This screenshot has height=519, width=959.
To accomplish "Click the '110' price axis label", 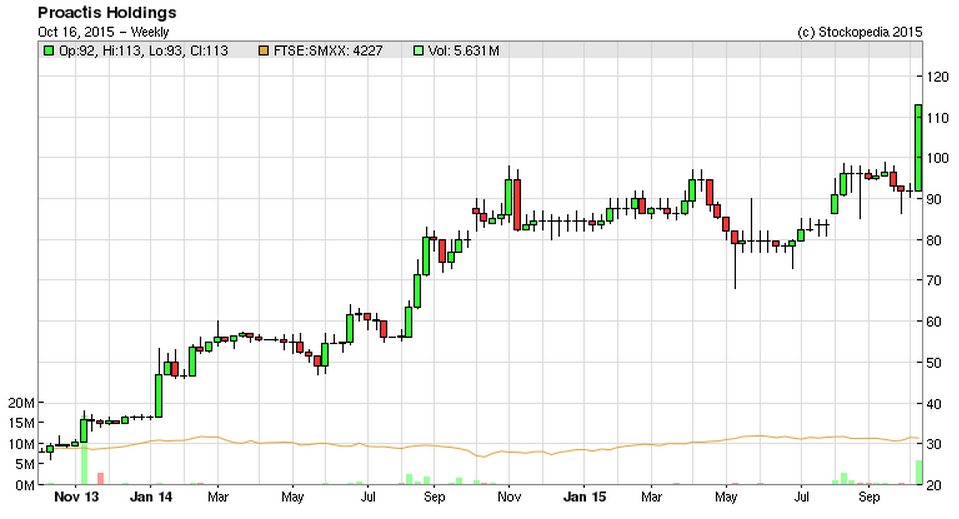I will pos(936,118).
